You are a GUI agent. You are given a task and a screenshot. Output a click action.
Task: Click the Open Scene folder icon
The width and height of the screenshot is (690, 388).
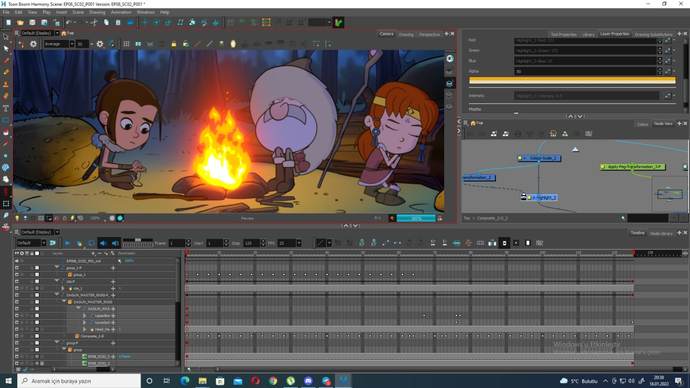click(20, 22)
